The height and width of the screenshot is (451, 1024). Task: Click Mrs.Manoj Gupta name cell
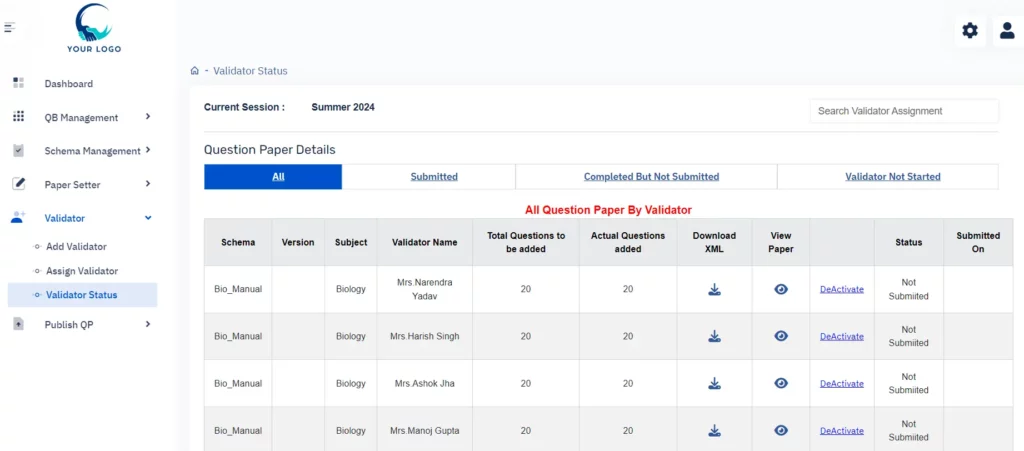(424, 430)
